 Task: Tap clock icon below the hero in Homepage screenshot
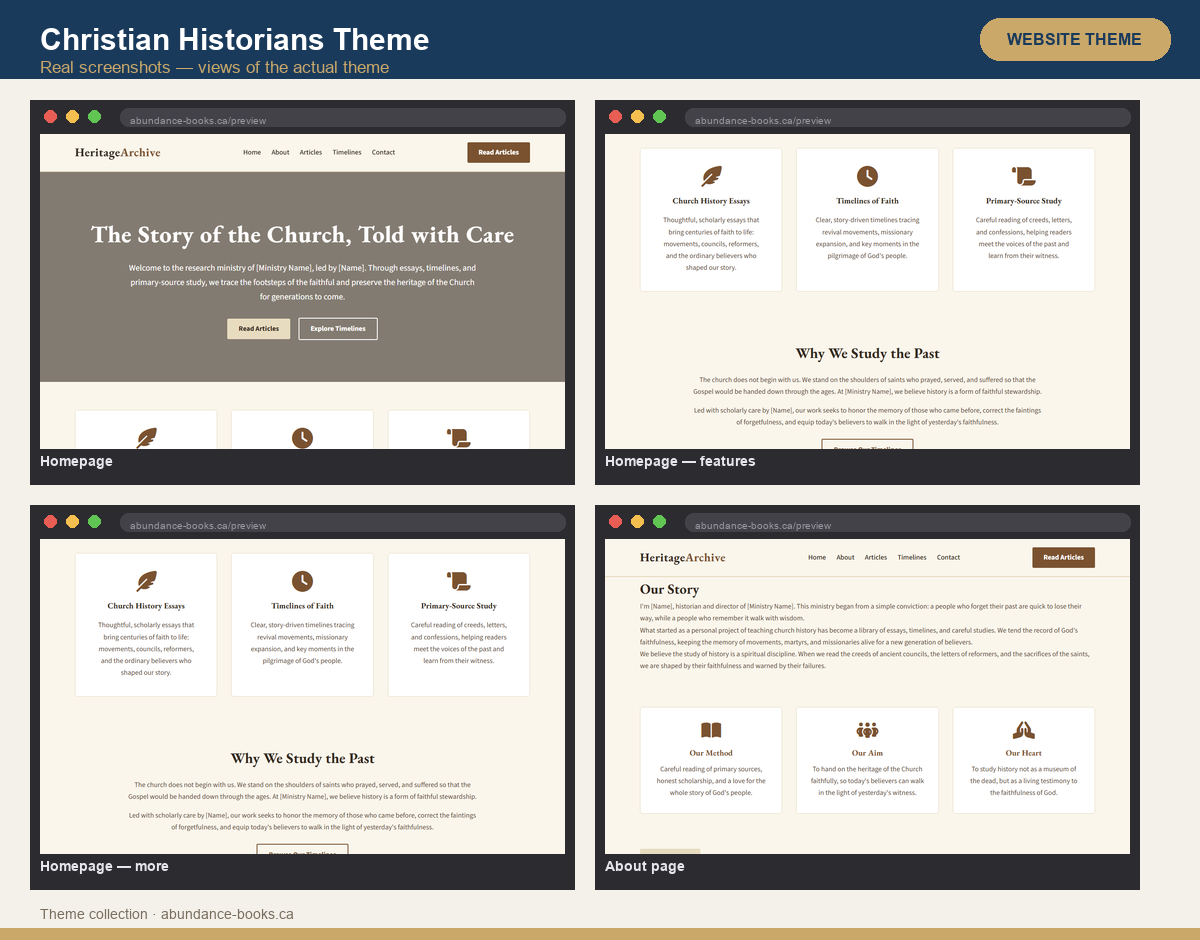302,438
